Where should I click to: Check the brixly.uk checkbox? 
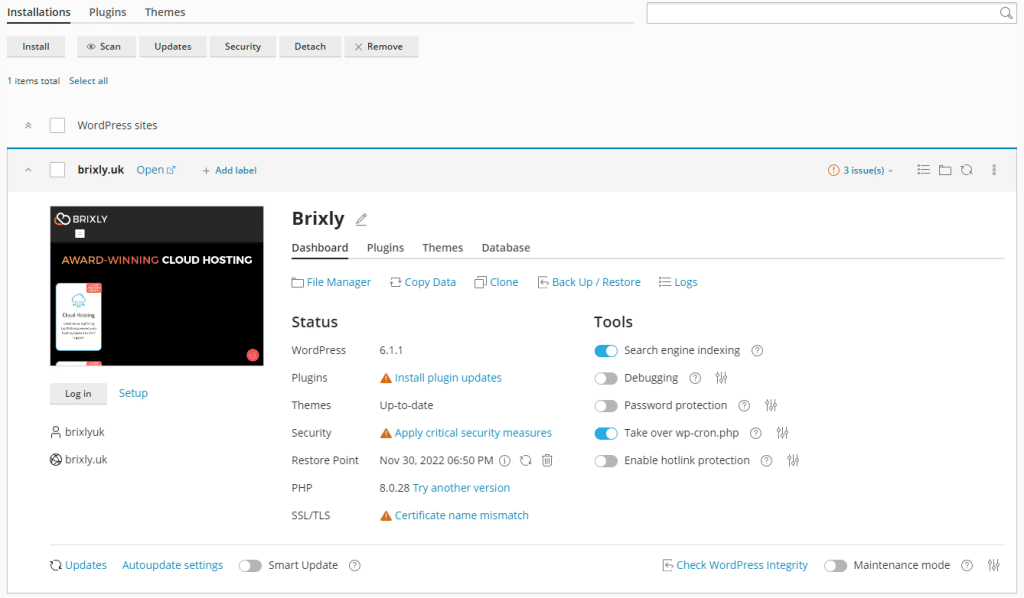[x=57, y=170]
